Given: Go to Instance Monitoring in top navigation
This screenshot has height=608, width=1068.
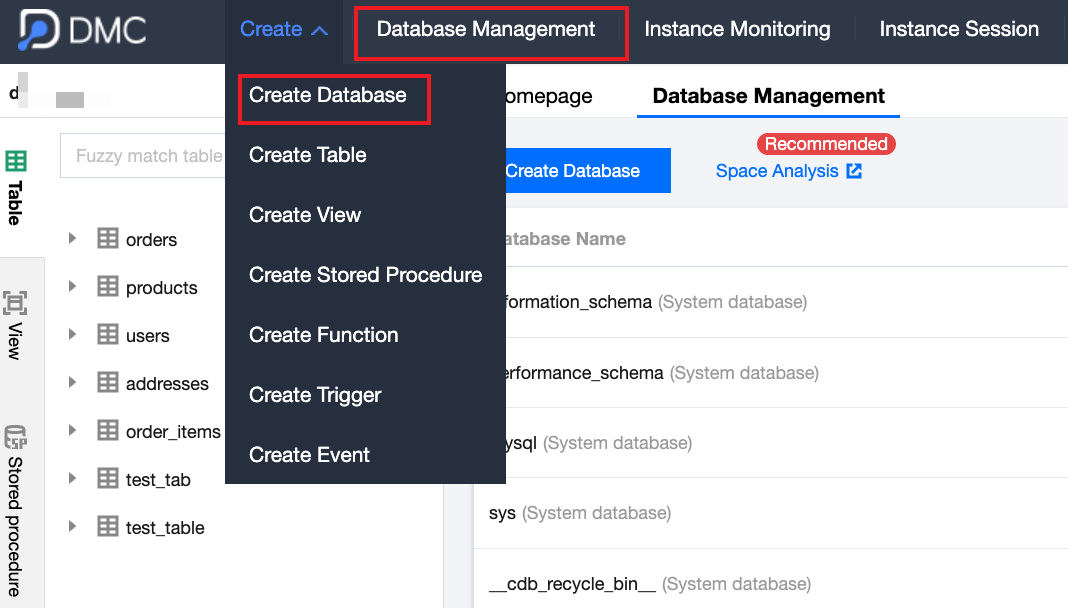Looking at the screenshot, I should 737,30.
